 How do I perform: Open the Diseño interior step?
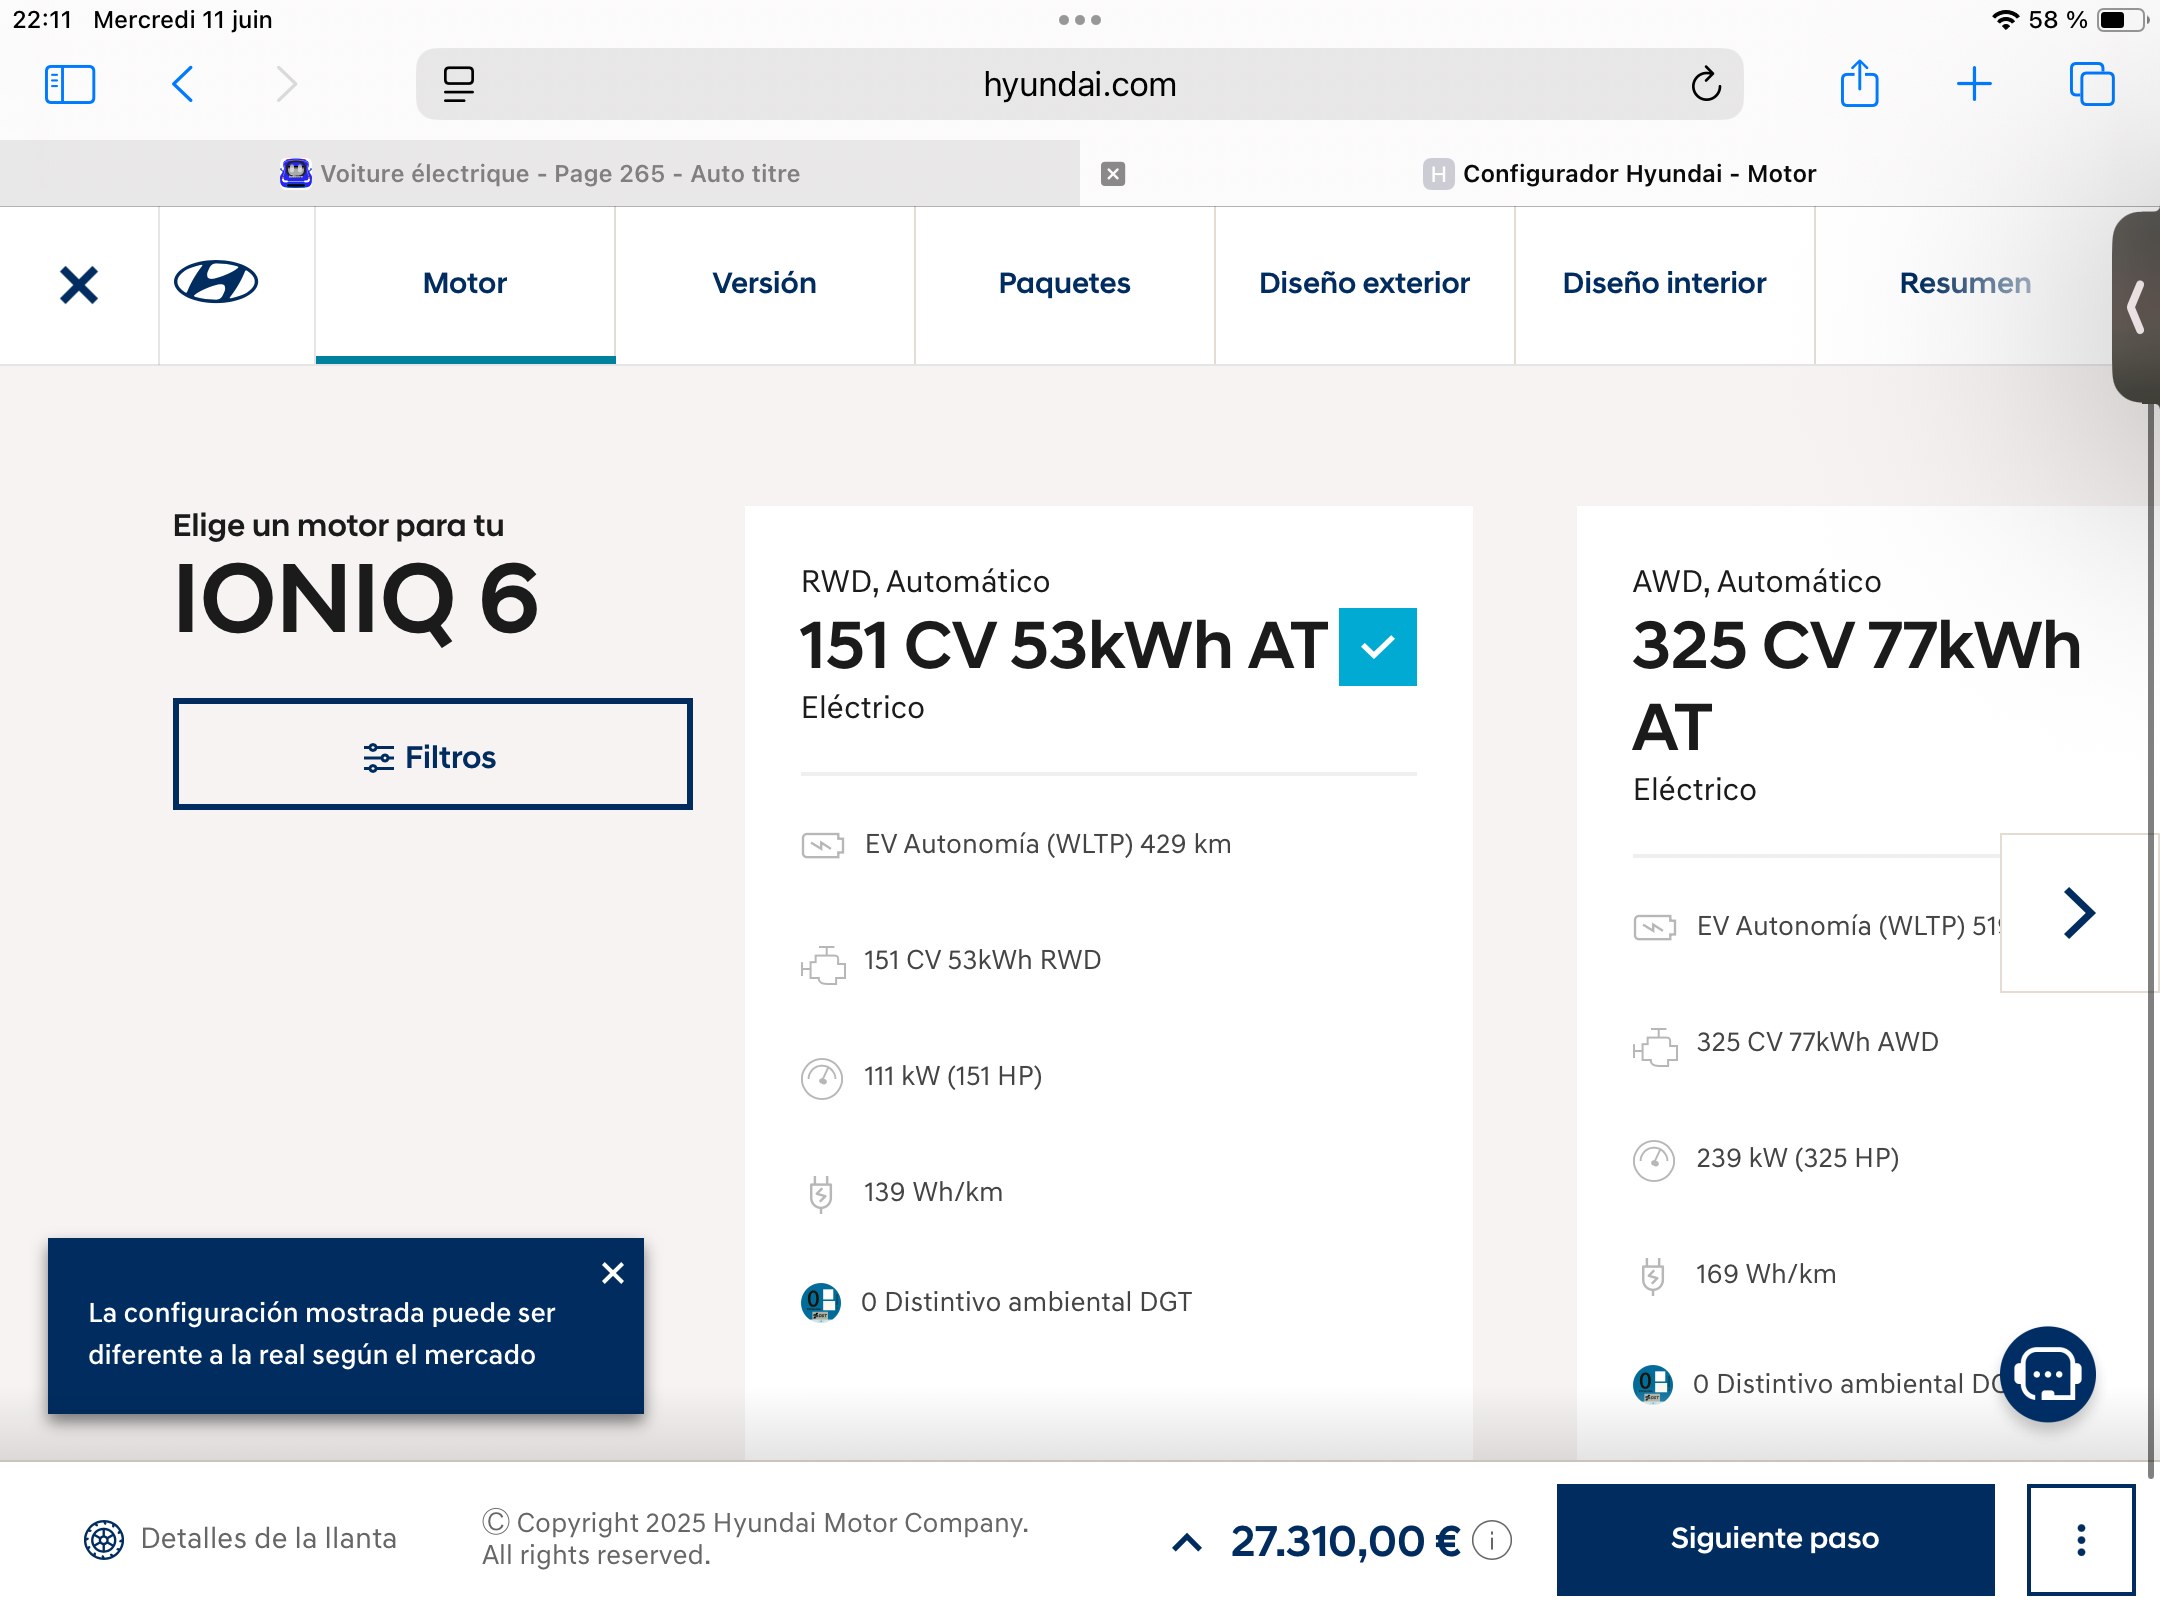click(x=1665, y=284)
